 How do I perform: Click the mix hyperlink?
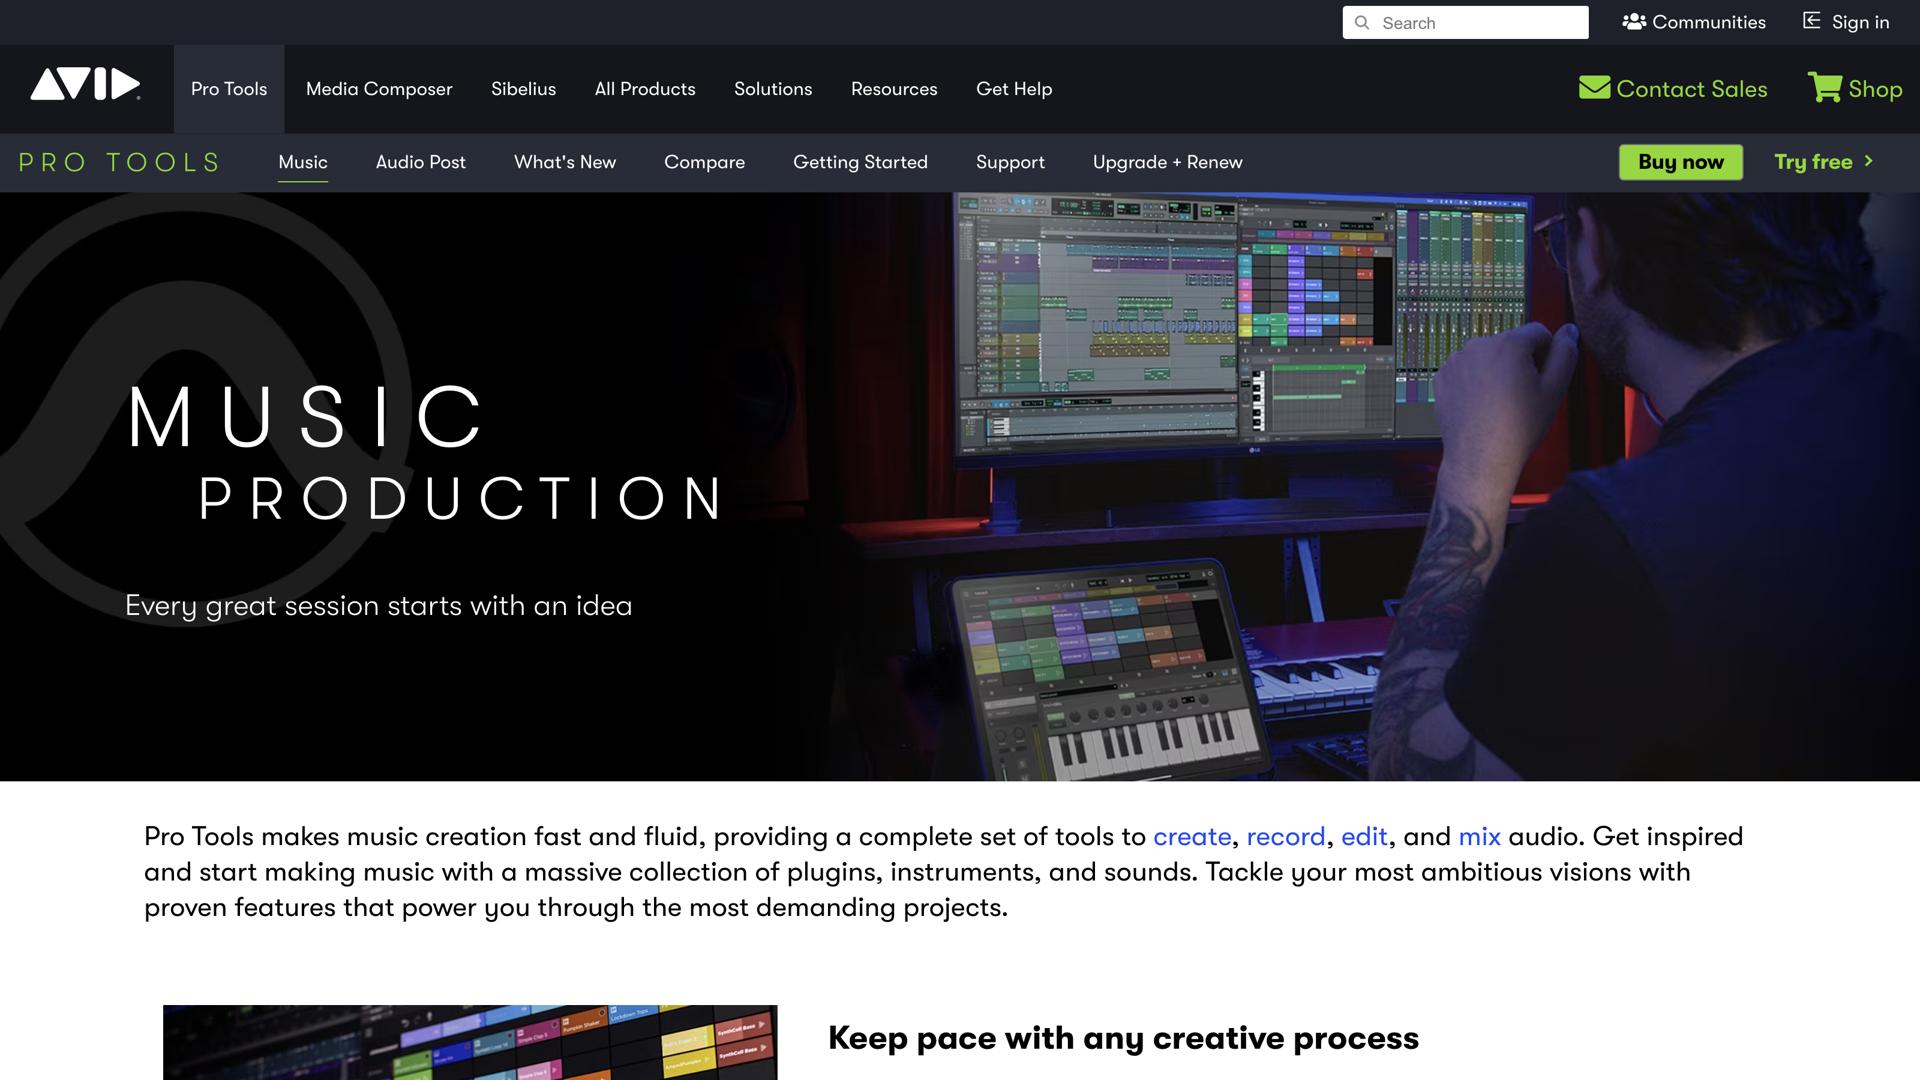pos(1480,837)
